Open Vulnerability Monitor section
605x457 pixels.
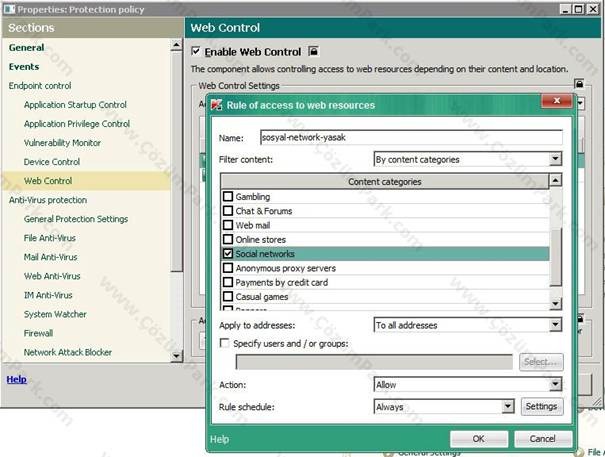click(62, 143)
